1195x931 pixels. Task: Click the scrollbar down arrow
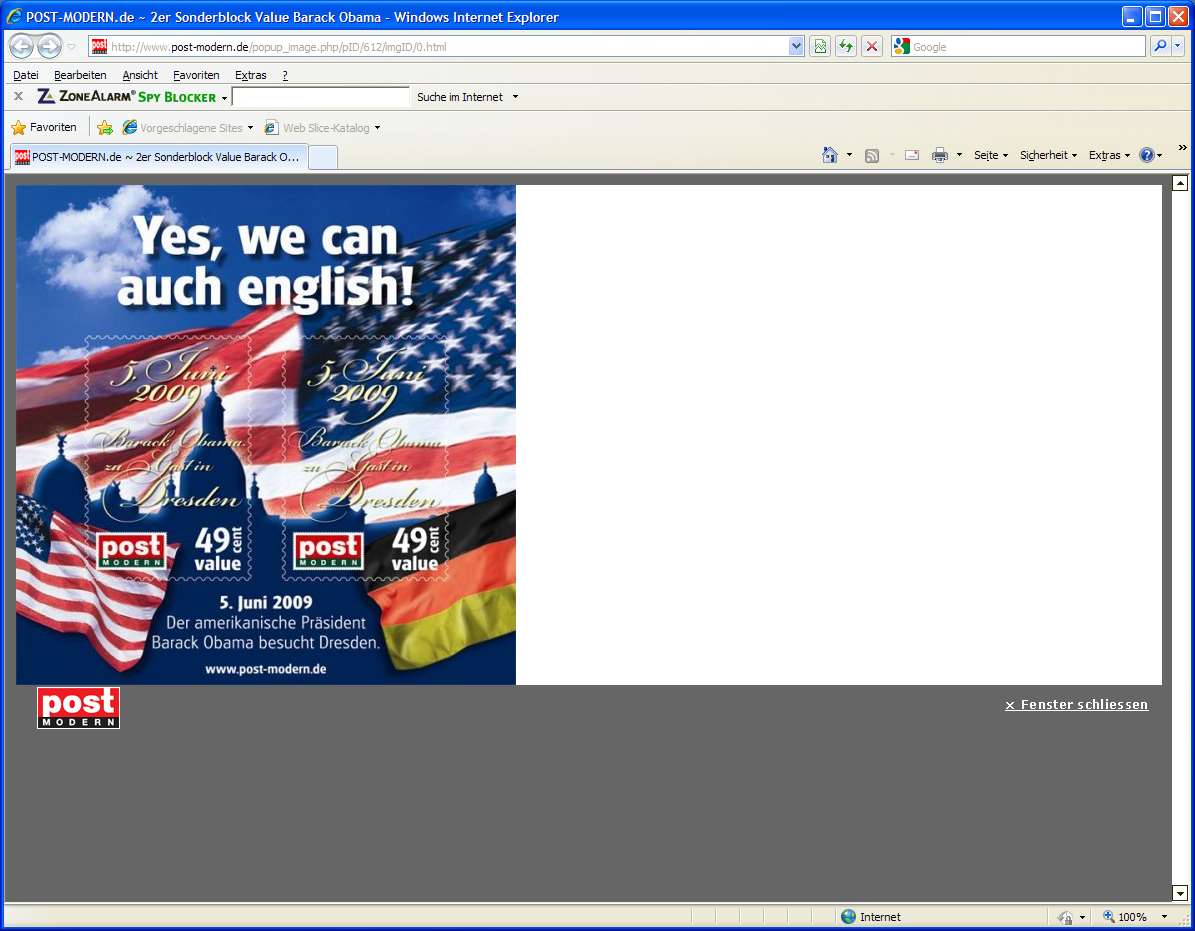coord(1180,893)
